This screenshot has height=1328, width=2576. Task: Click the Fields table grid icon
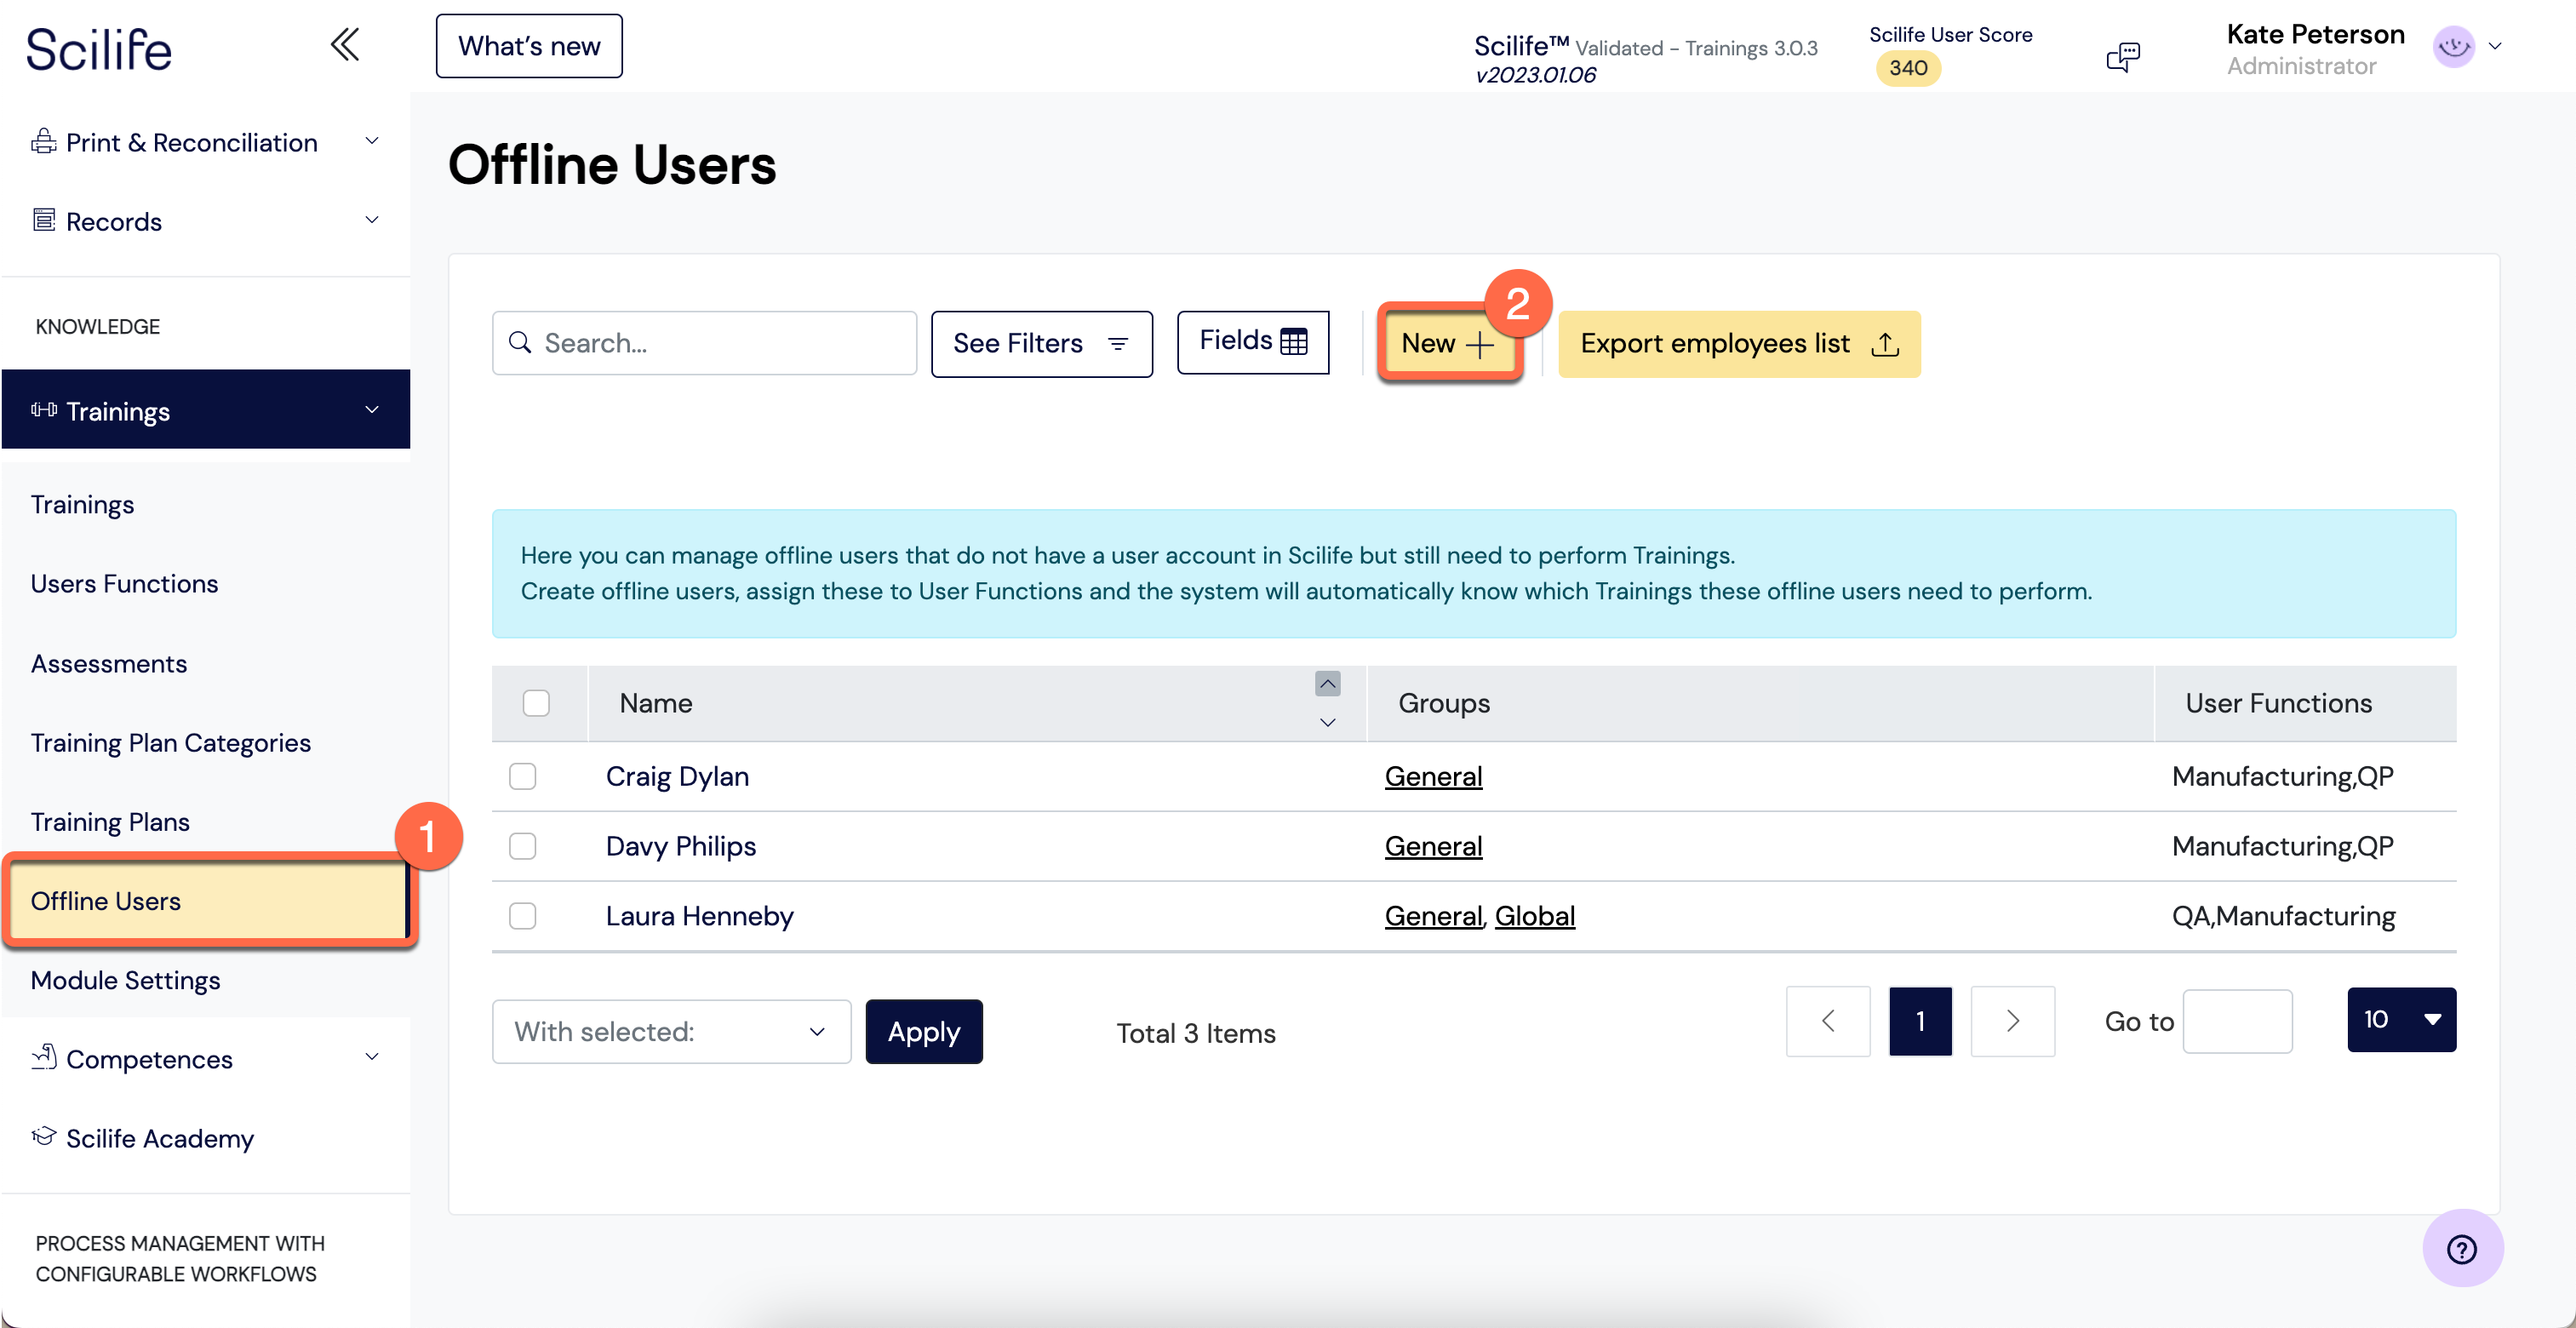pyautogui.click(x=1294, y=342)
